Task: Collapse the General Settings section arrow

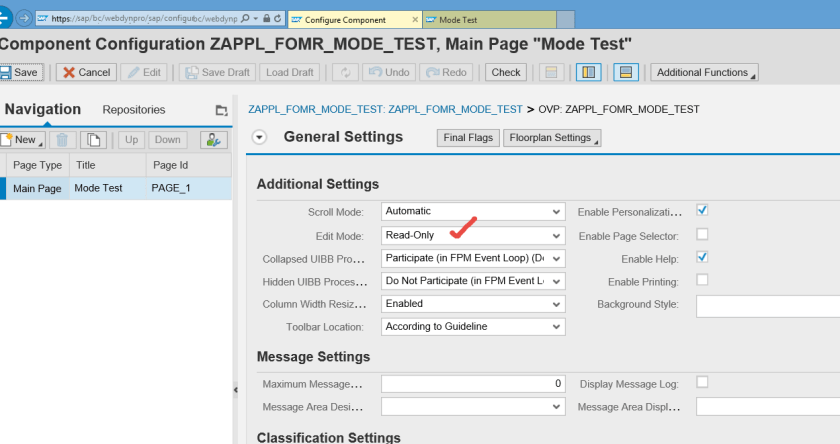Action: 260,138
